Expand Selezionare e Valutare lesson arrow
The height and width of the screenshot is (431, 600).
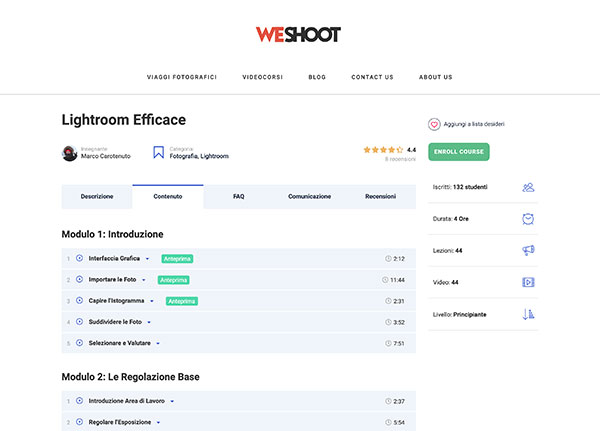coord(158,343)
